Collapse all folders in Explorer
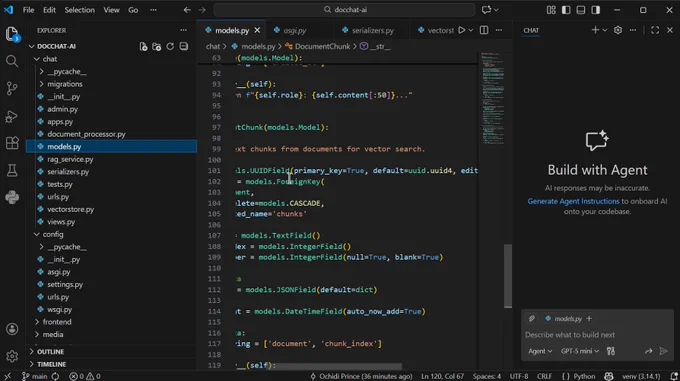 pos(183,46)
